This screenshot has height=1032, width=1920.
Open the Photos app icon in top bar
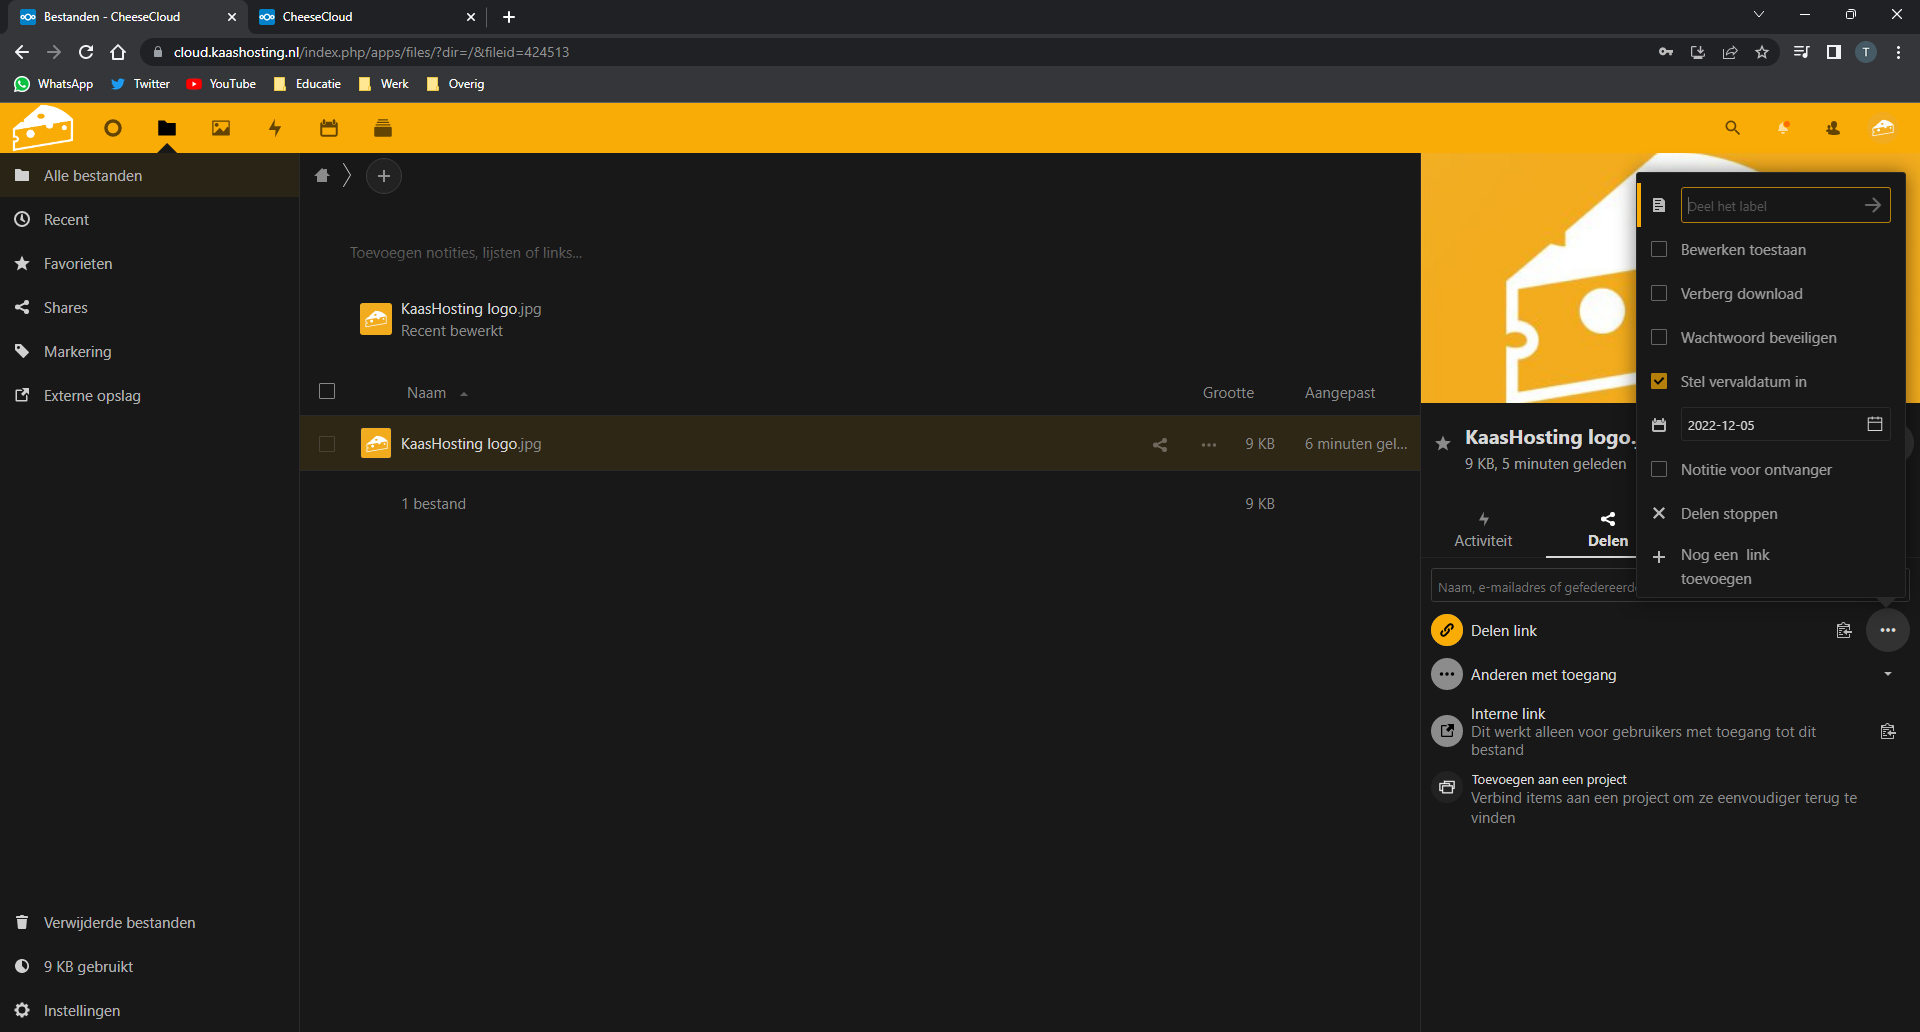click(221, 128)
